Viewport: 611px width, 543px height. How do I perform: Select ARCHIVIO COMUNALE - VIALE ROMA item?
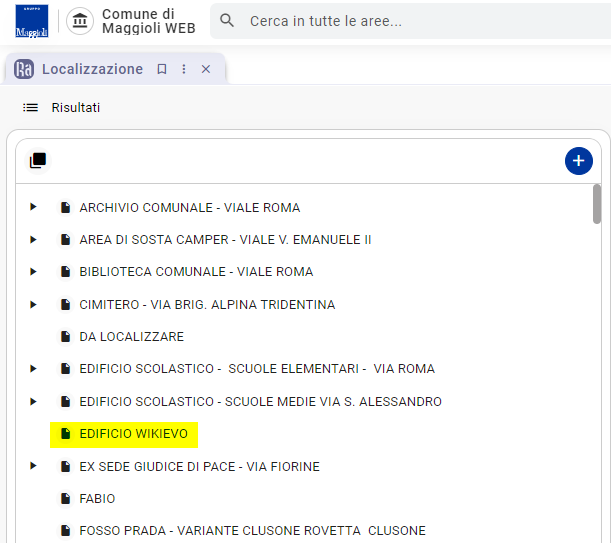[x=190, y=207]
